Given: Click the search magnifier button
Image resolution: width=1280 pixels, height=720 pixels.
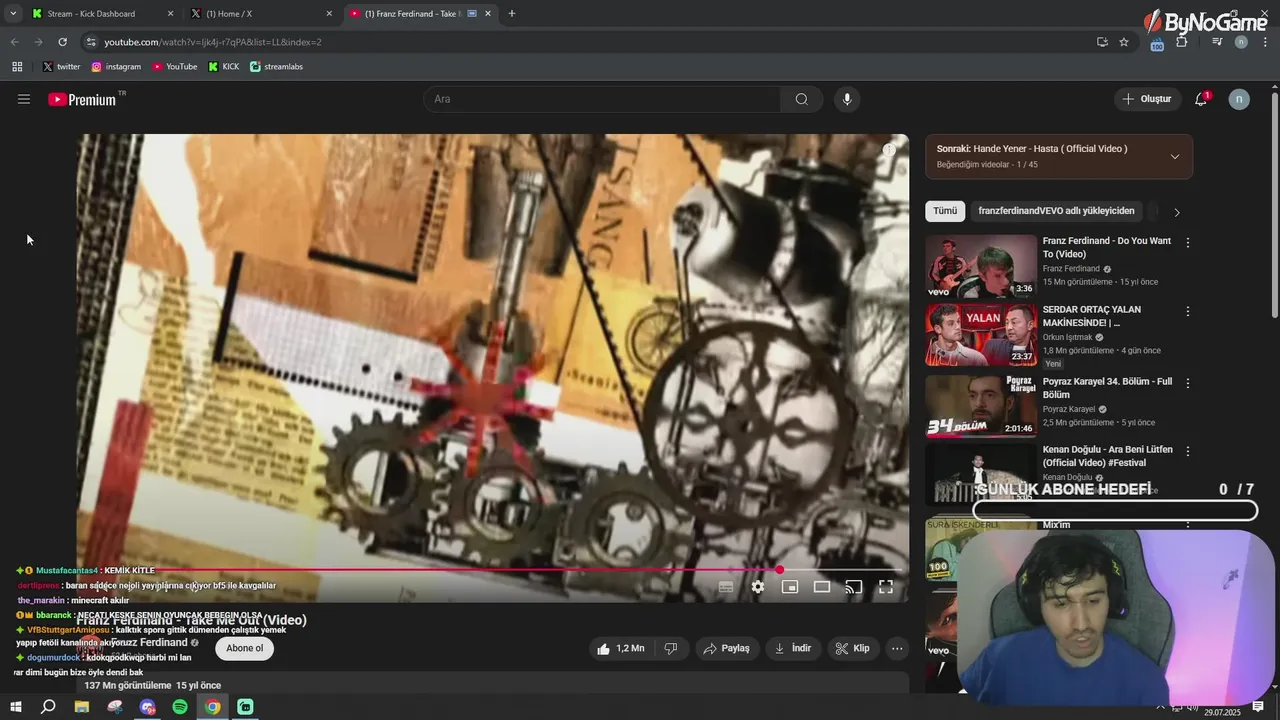Looking at the screenshot, I should (x=801, y=99).
